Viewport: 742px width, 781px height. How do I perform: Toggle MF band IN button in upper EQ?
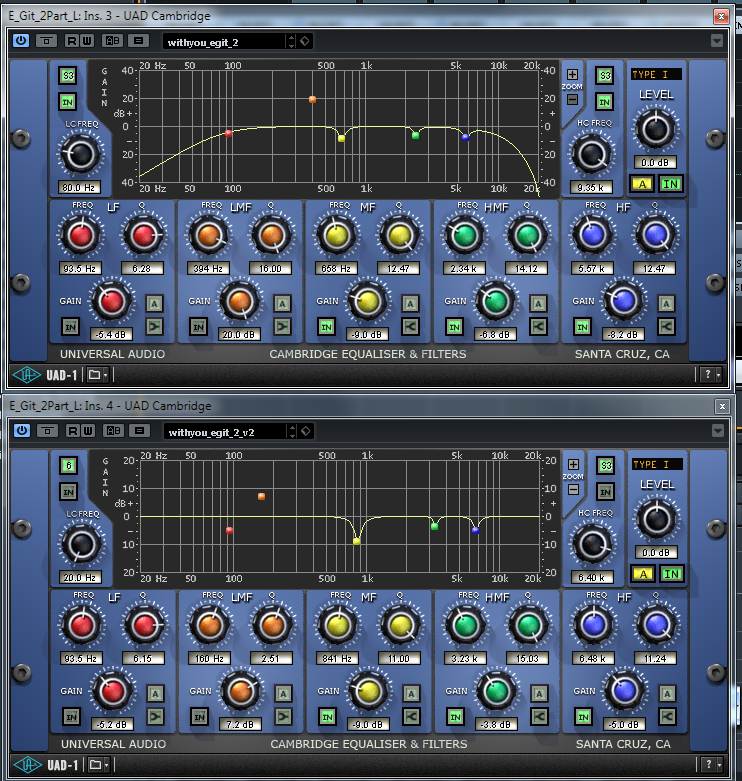(327, 327)
